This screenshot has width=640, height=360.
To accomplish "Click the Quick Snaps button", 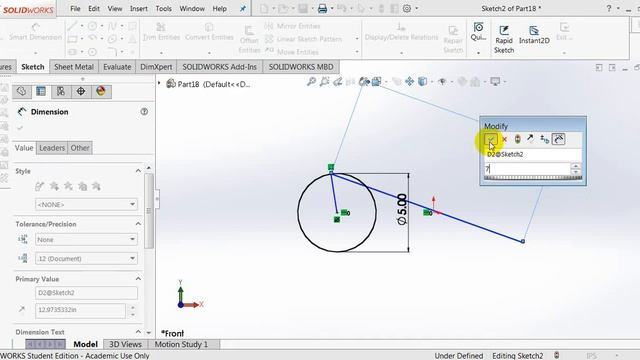I will (x=478, y=32).
